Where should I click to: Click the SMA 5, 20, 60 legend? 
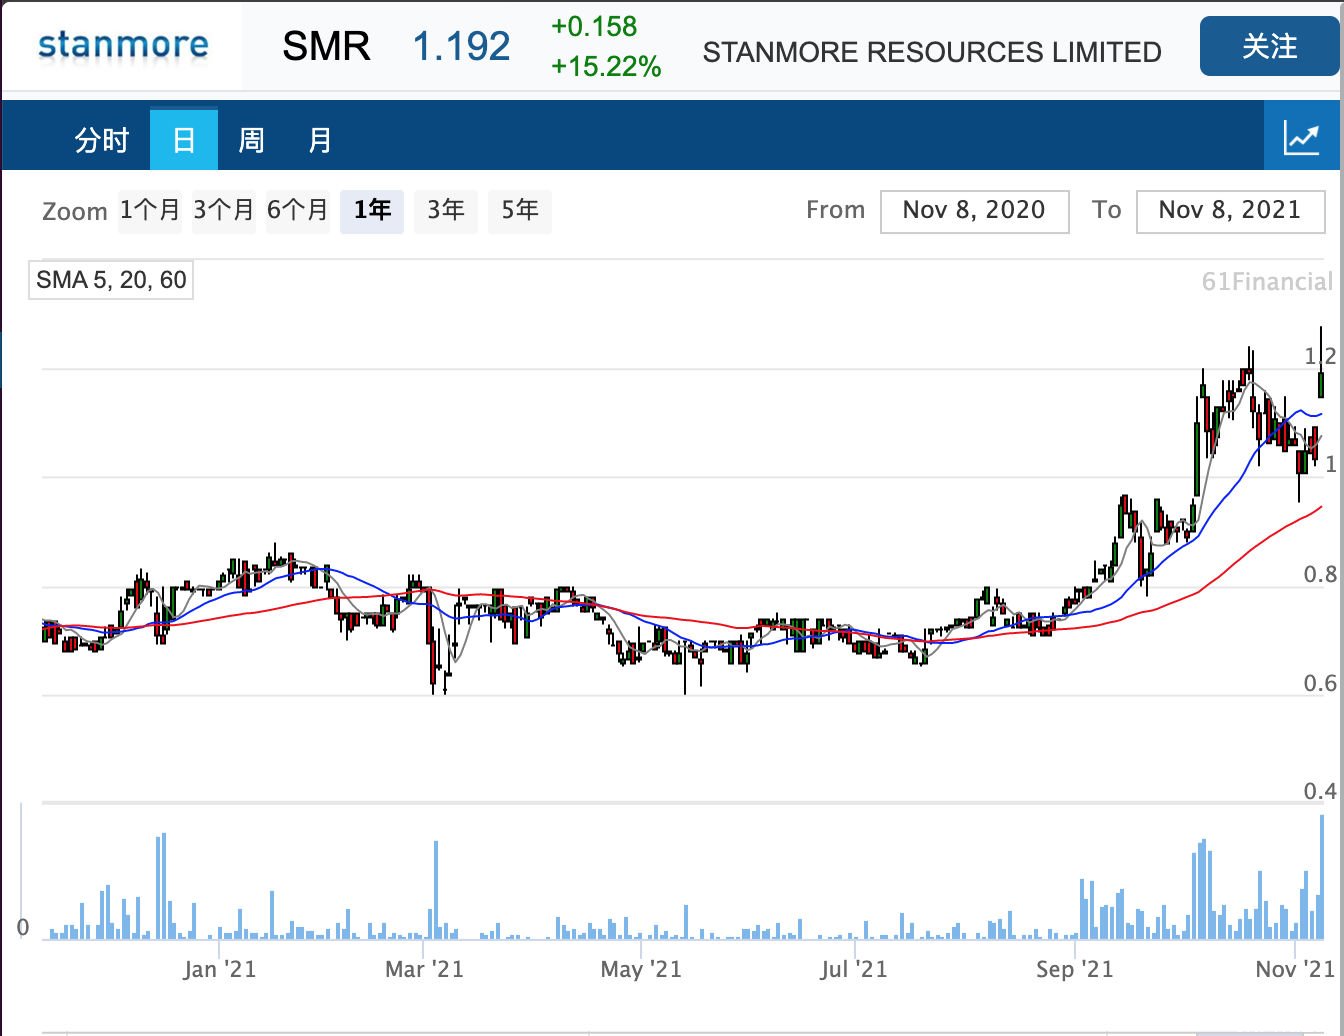pyautogui.click(x=111, y=280)
